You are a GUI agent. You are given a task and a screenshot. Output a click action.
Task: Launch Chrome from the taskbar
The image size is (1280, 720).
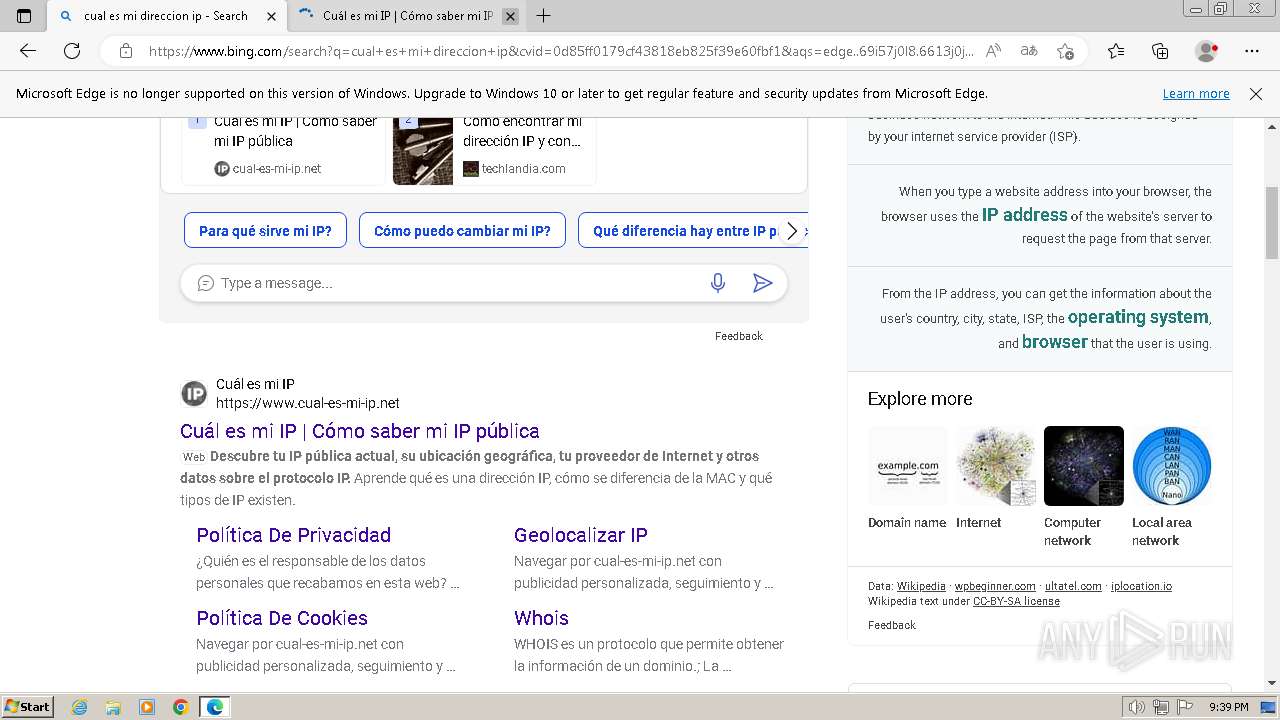pyautogui.click(x=180, y=707)
